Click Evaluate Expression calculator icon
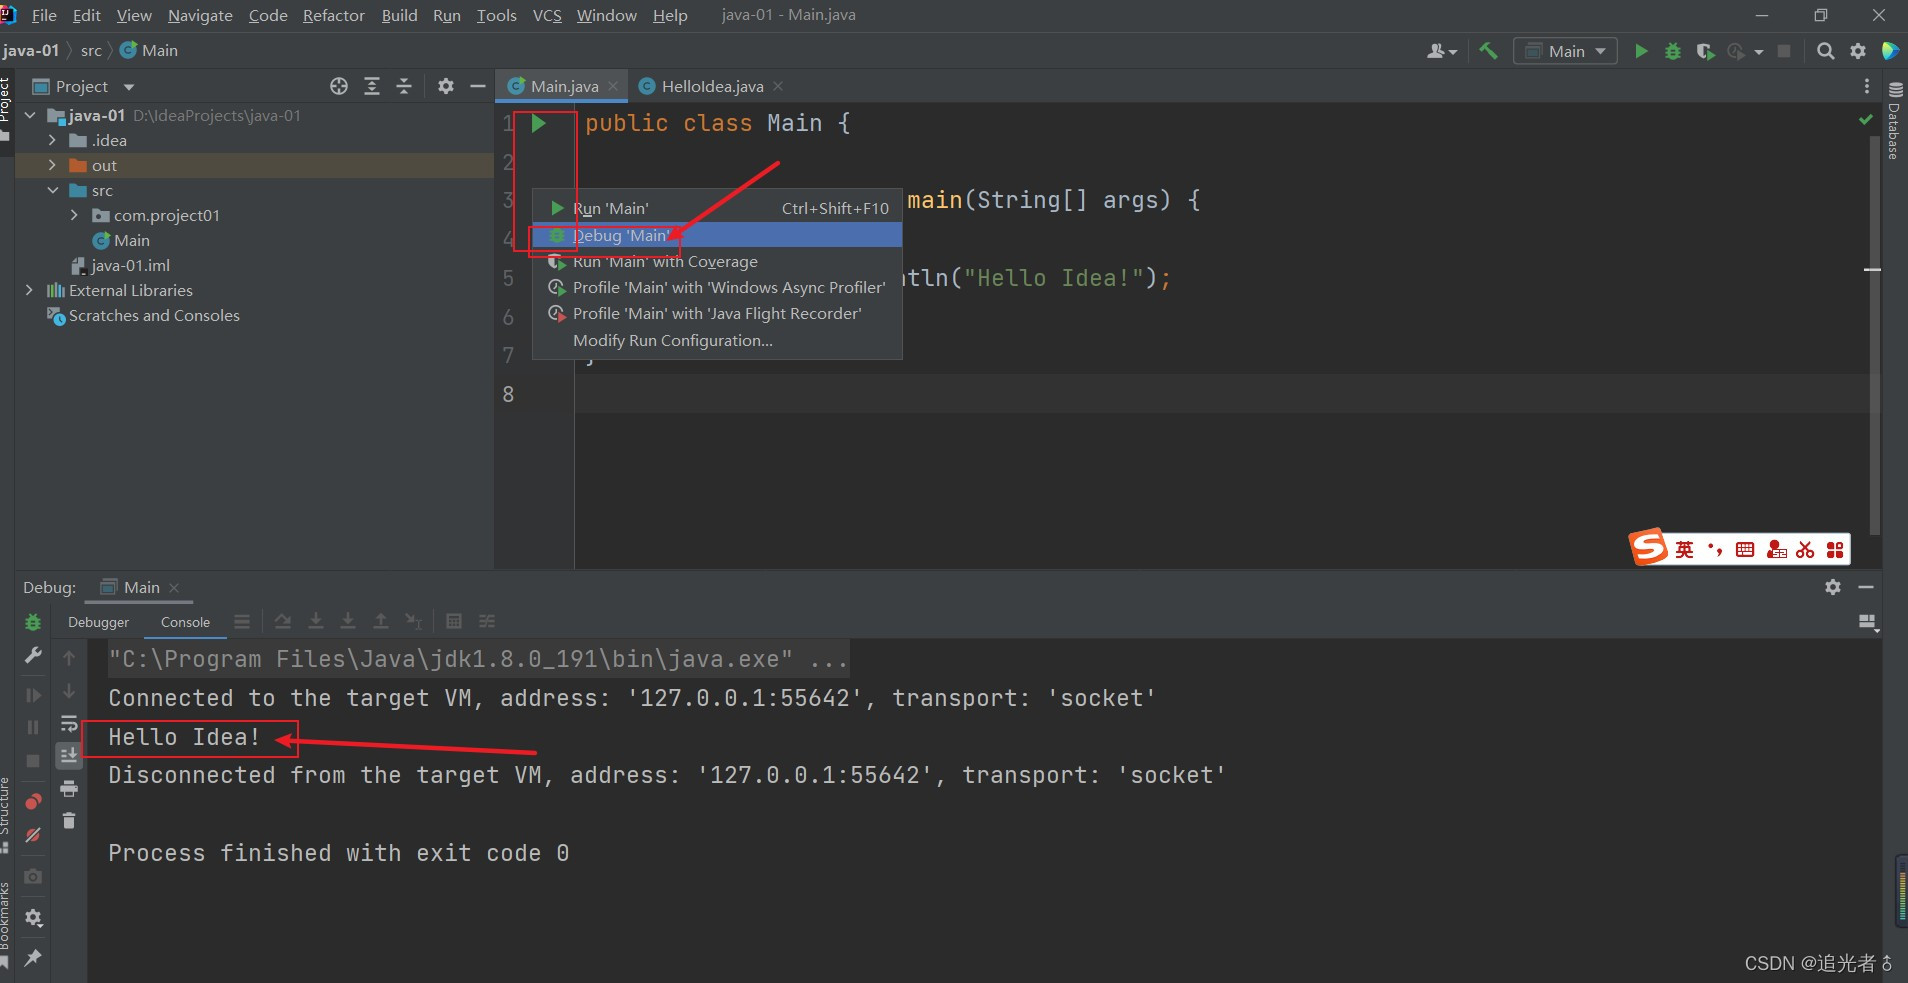The image size is (1908, 983). (x=453, y=621)
